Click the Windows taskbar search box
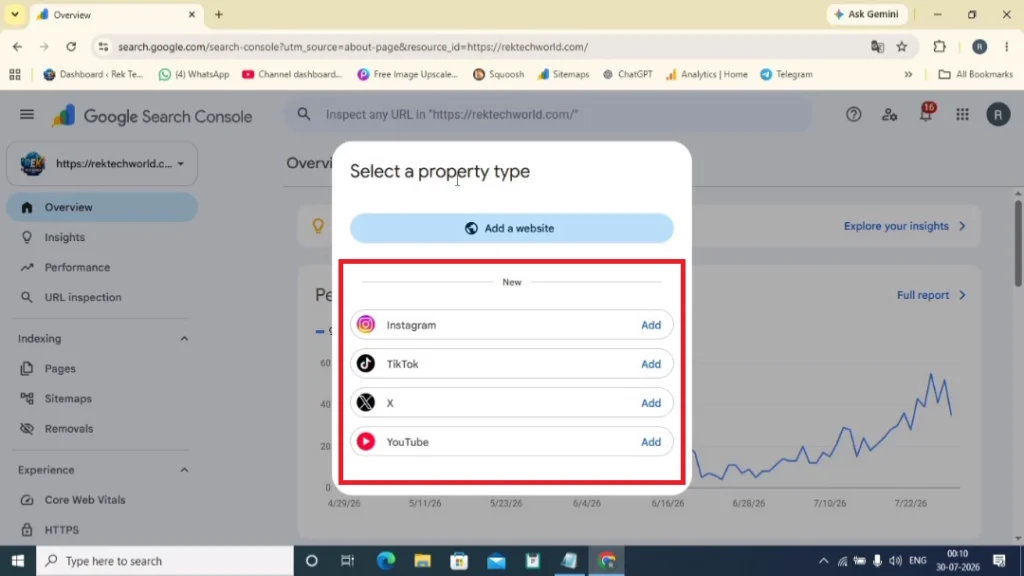 [165, 561]
